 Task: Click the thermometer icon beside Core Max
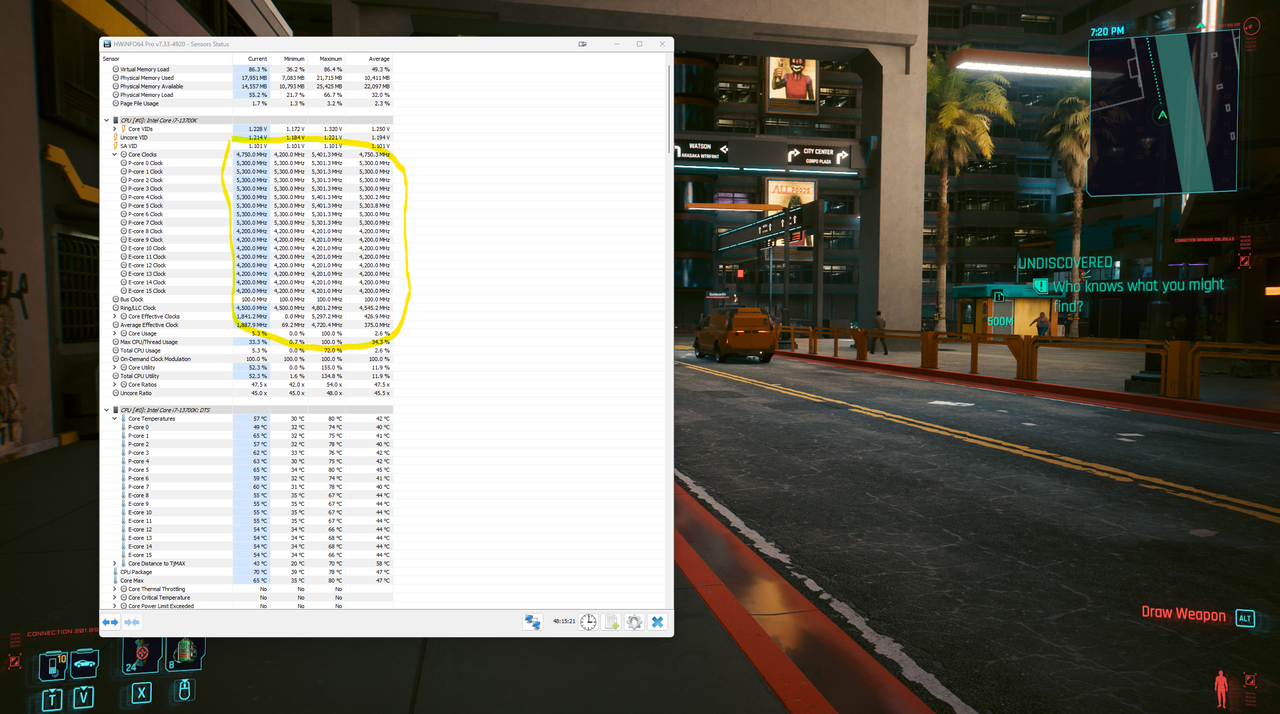tap(116, 580)
